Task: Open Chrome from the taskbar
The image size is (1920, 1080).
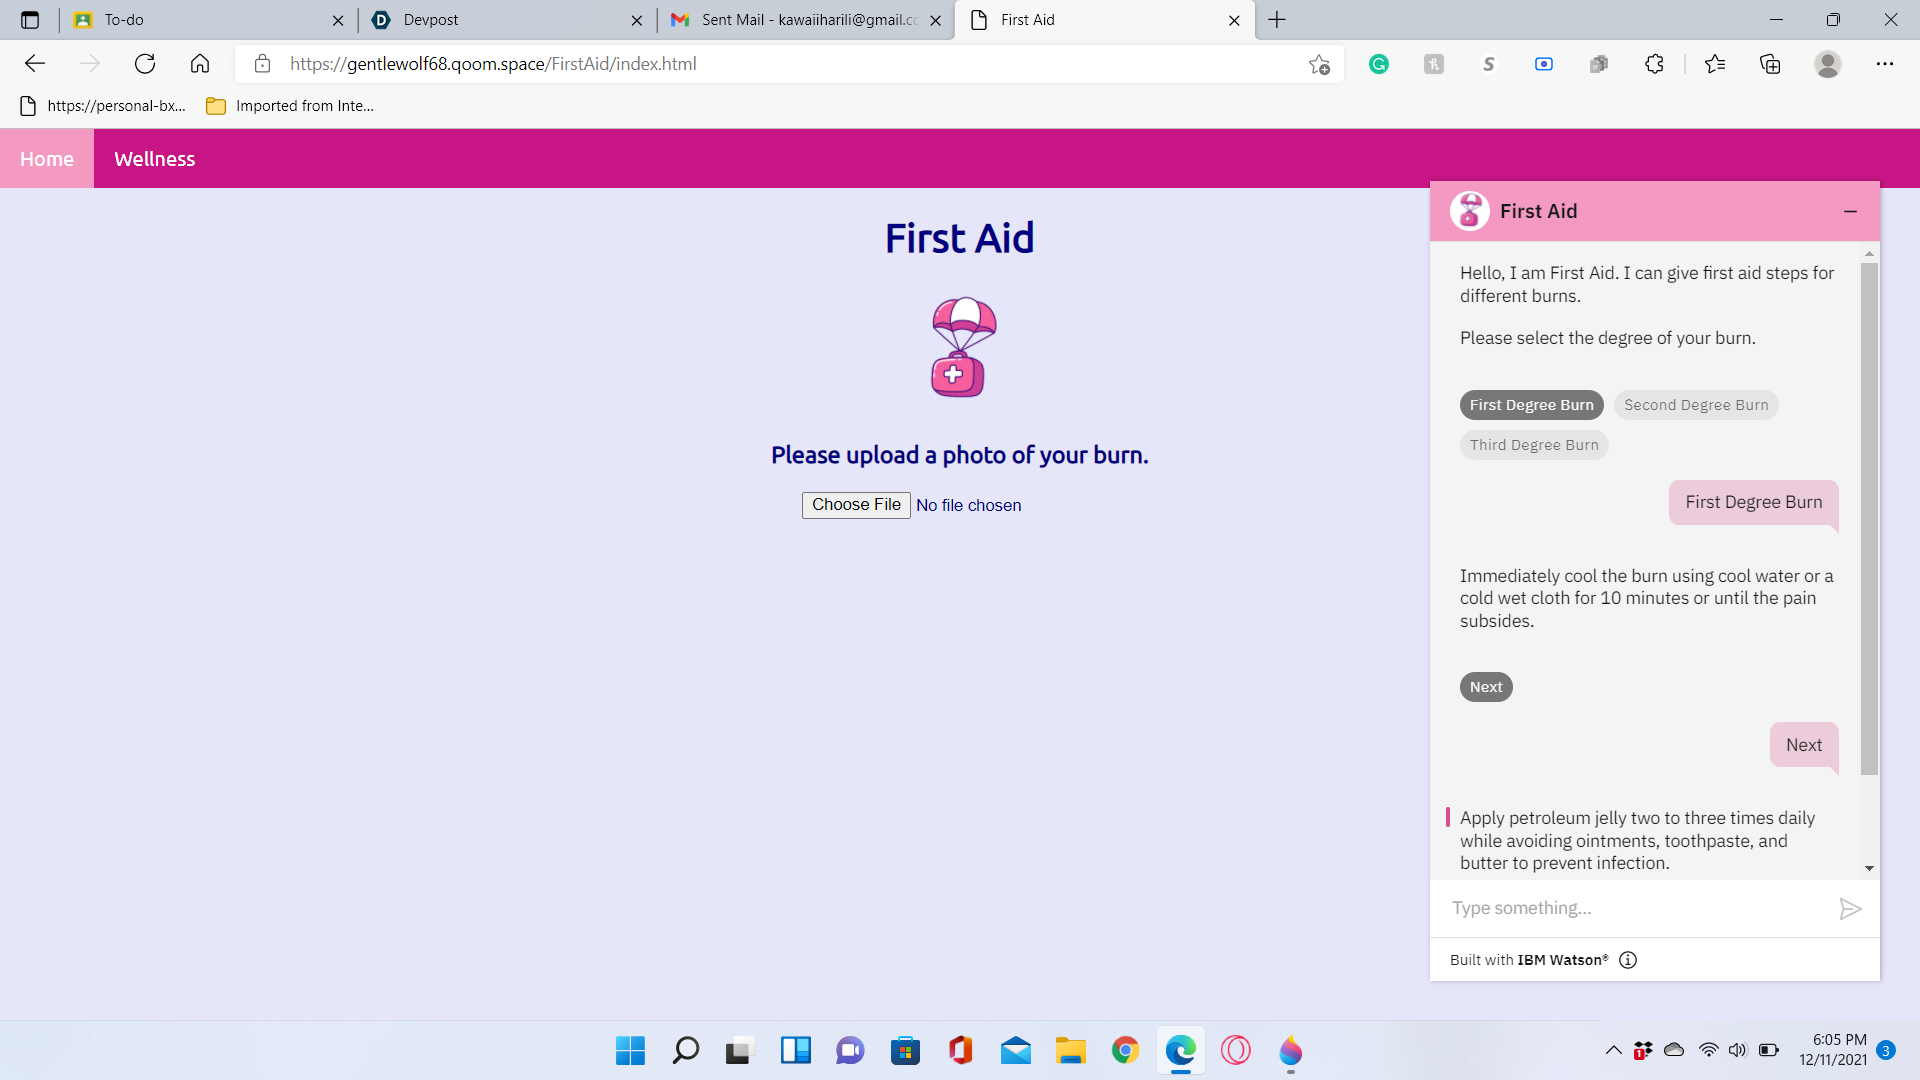Action: click(x=1125, y=1050)
